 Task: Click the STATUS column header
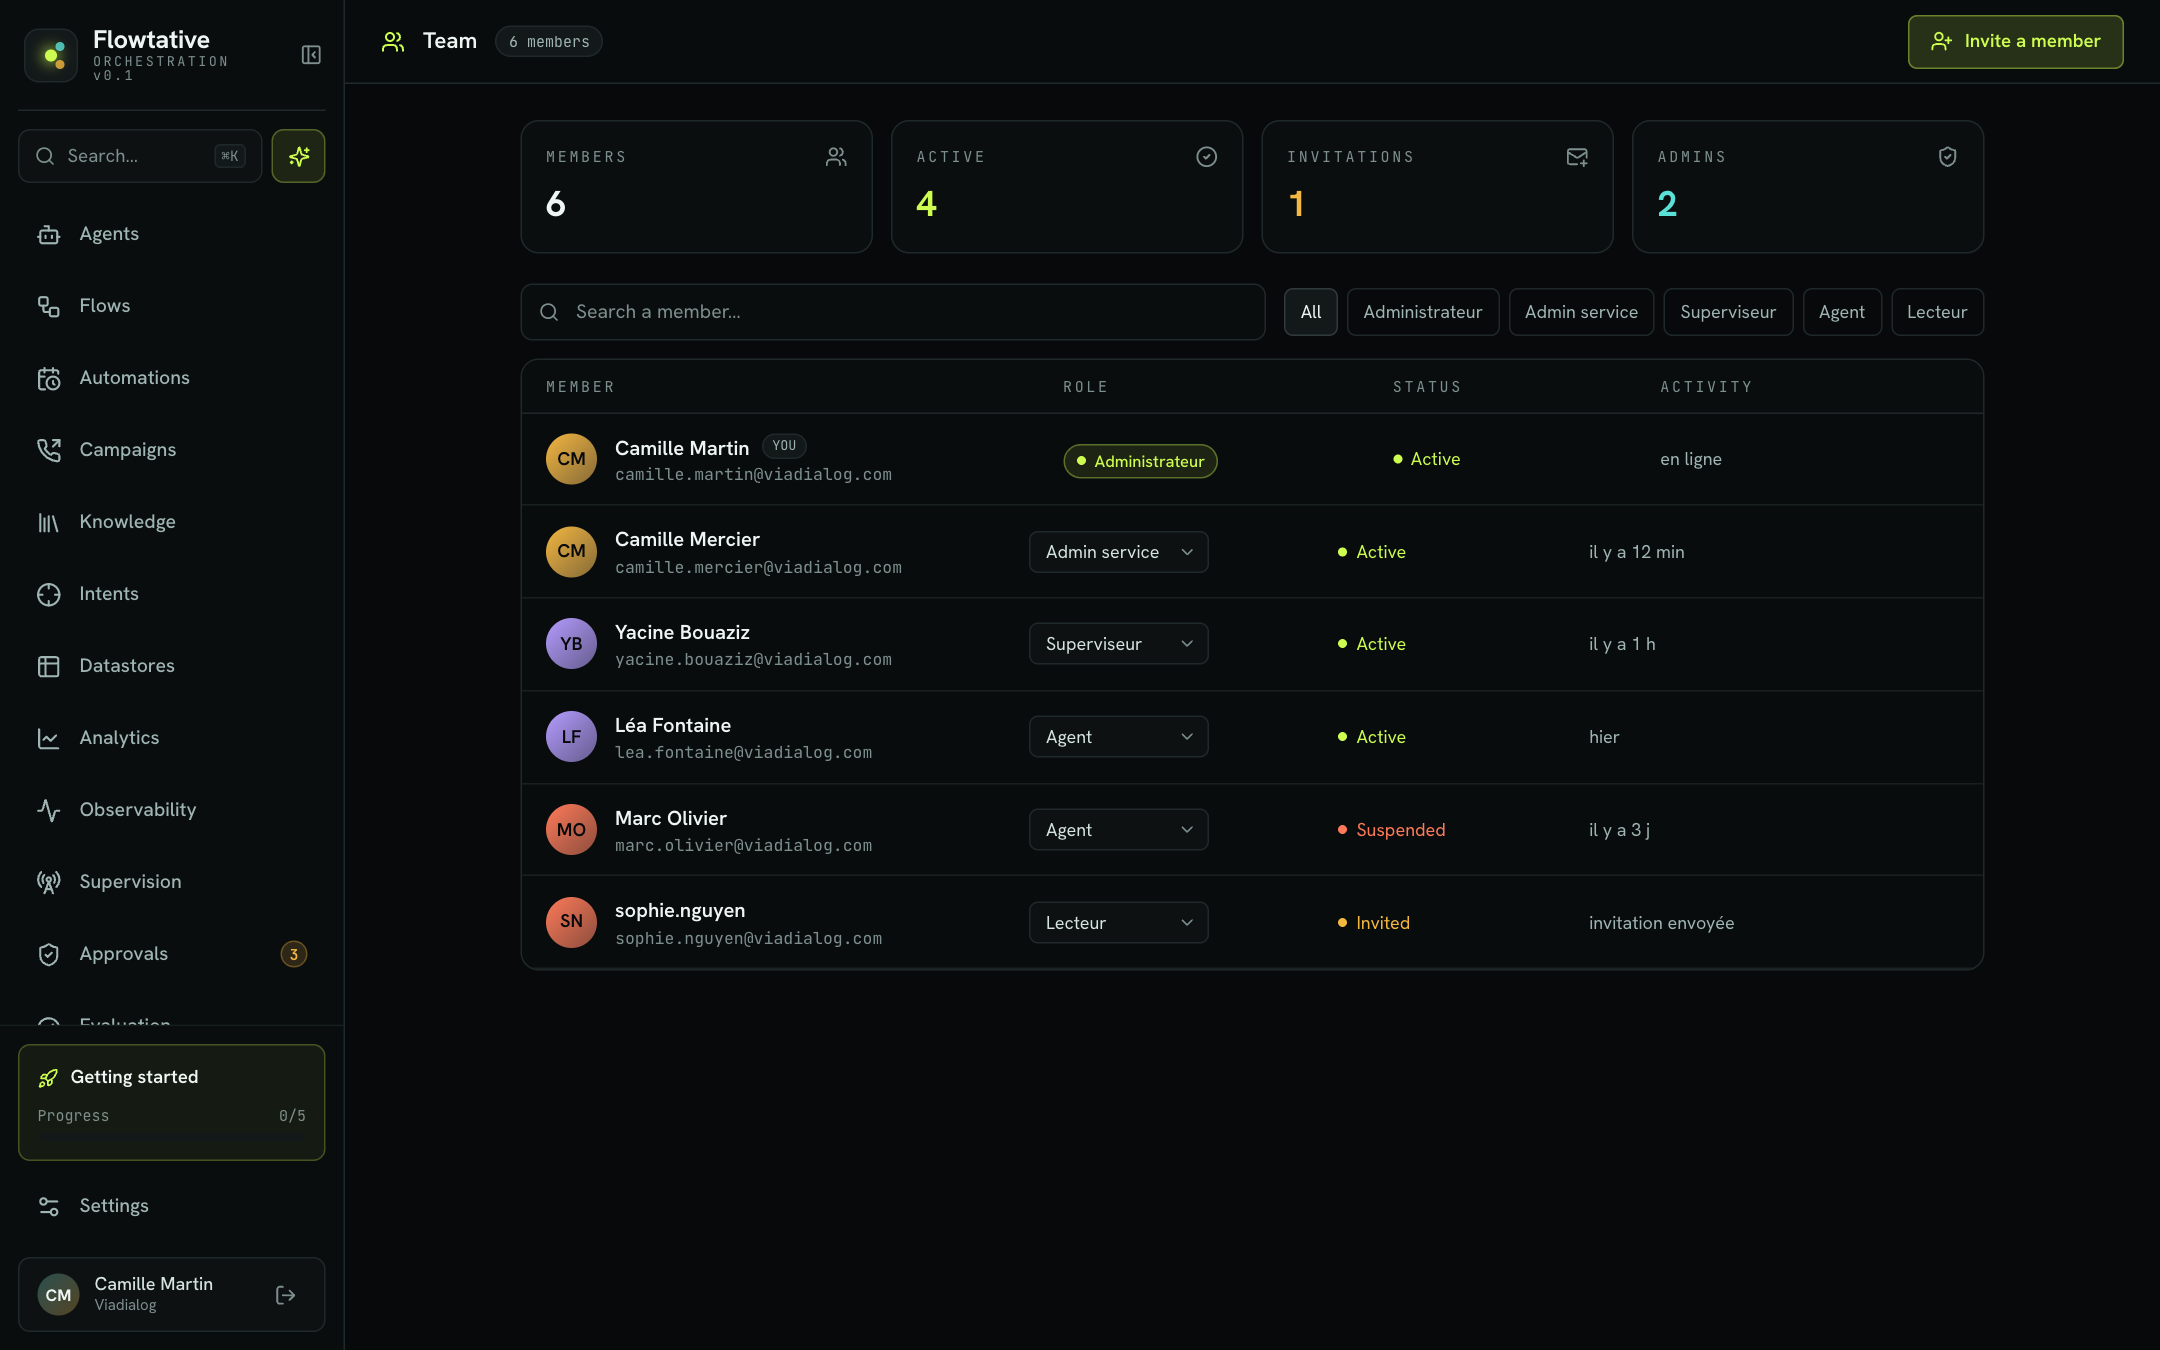[x=1427, y=387]
